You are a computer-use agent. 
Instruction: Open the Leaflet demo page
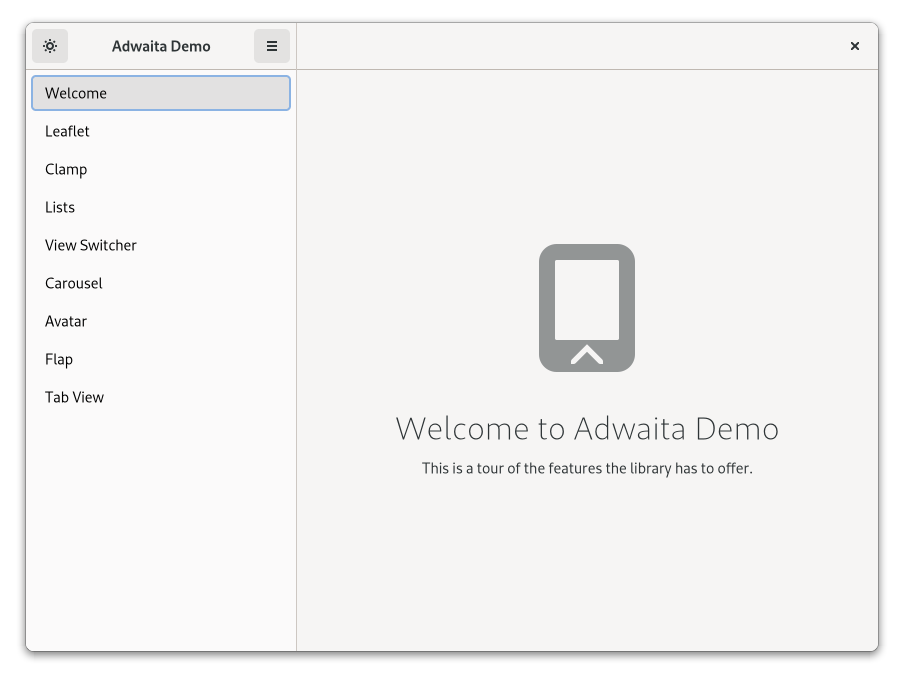click(161, 131)
